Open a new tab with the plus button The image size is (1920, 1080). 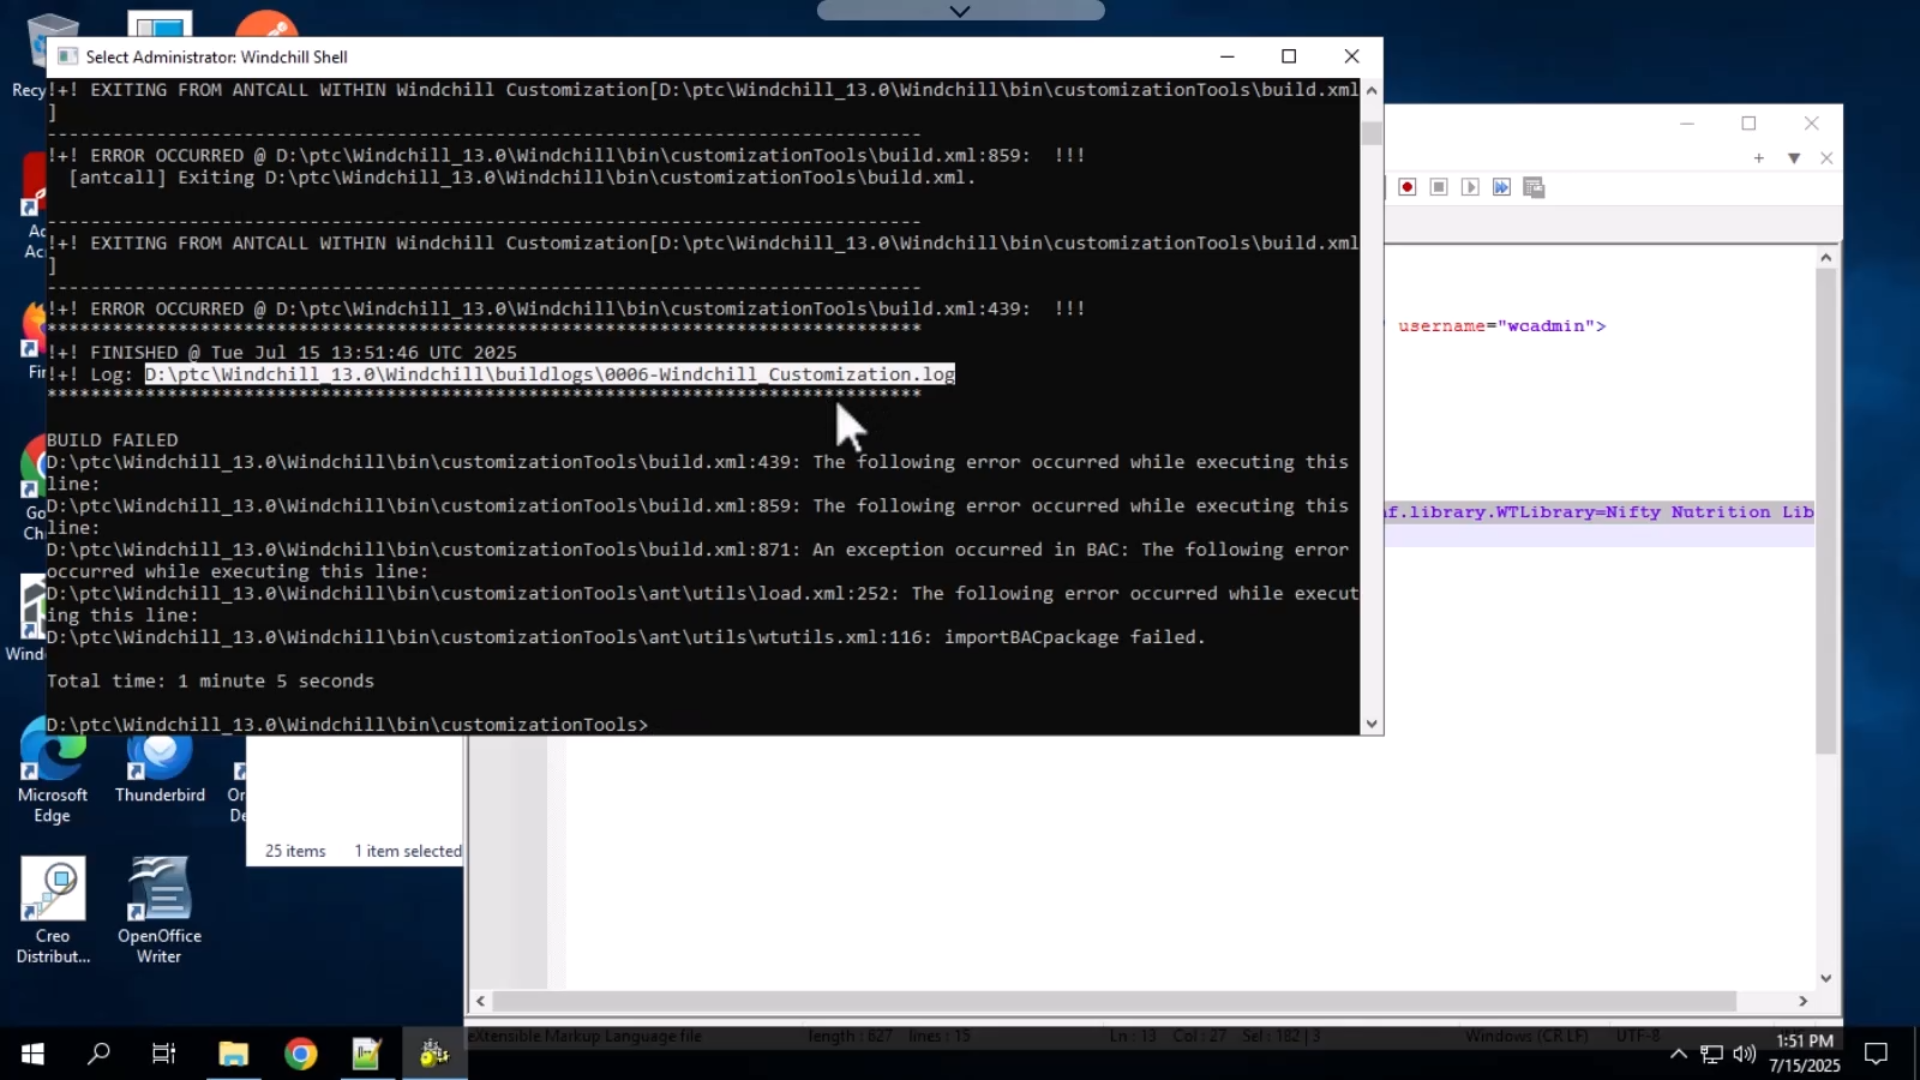coord(1758,158)
